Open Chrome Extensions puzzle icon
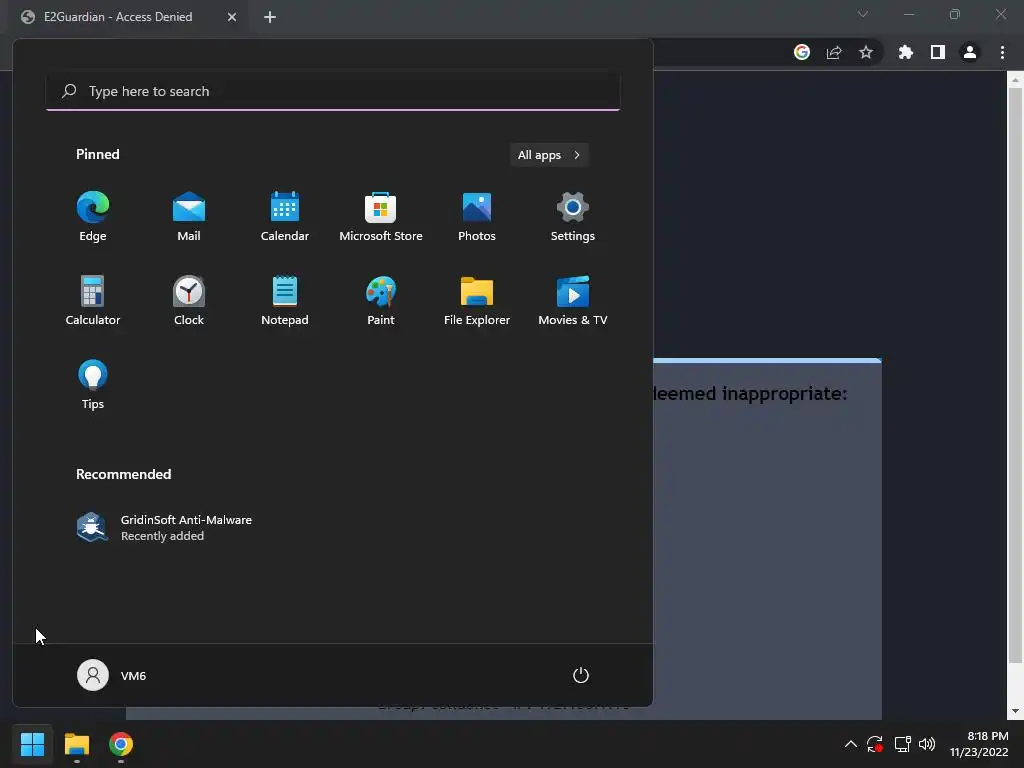Image resolution: width=1024 pixels, height=768 pixels. pos(906,52)
